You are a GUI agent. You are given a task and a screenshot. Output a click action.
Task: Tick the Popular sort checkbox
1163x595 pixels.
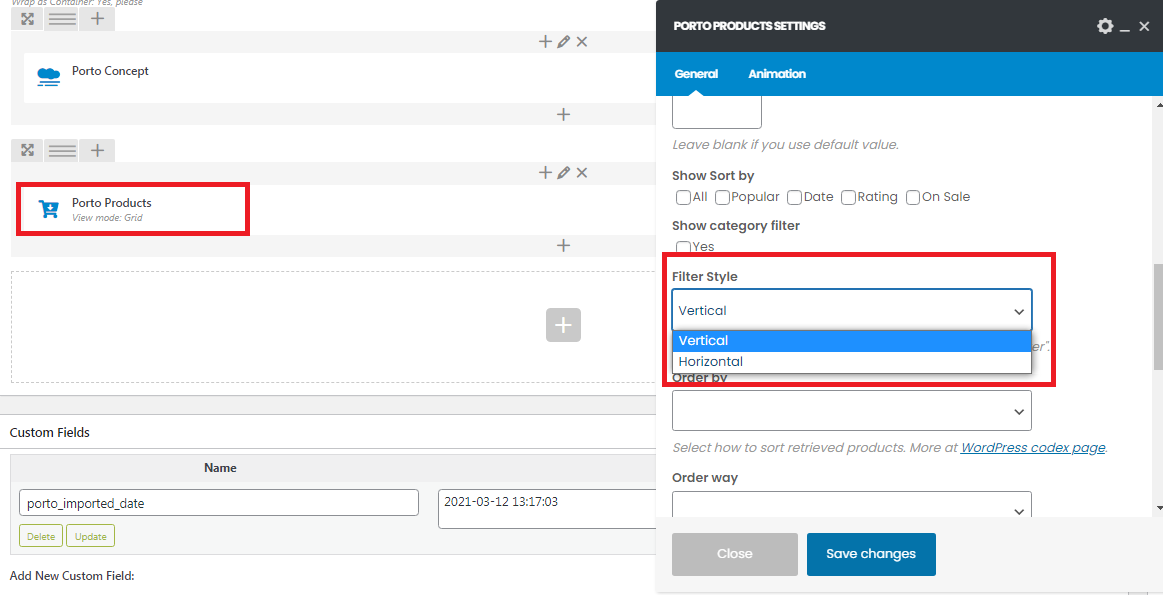tap(722, 197)
